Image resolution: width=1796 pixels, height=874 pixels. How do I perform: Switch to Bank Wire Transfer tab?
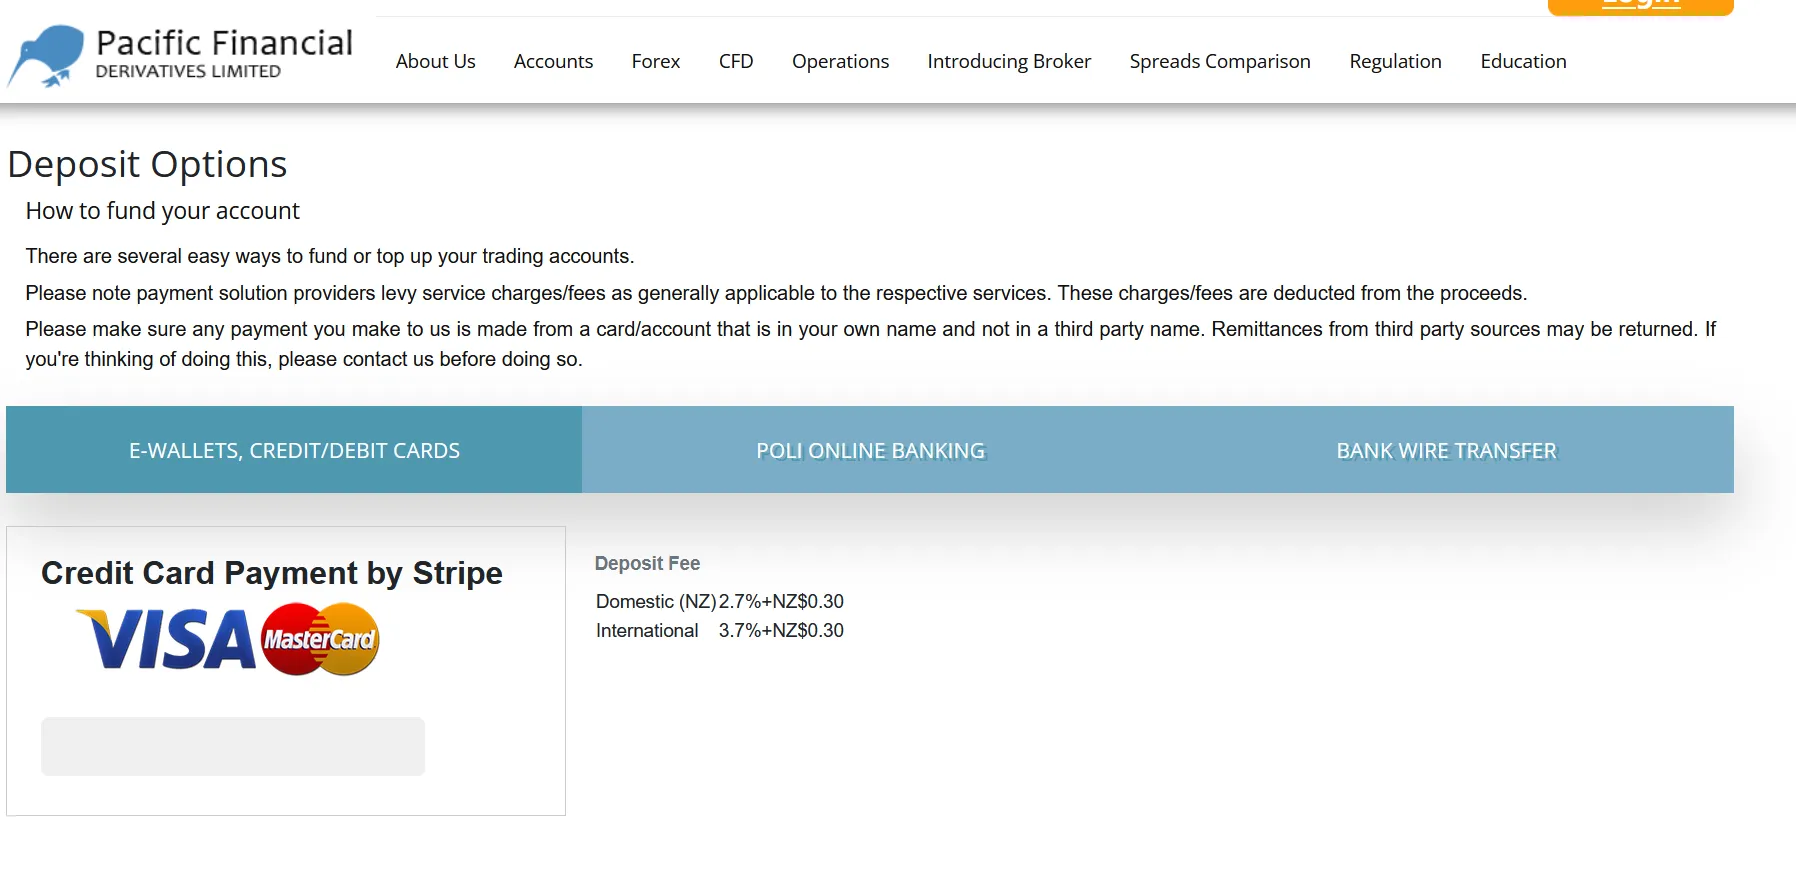(1446, 450)
